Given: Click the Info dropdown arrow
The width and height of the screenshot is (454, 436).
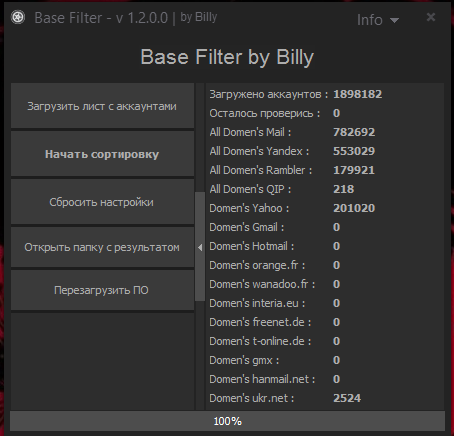Looking at the screenshot, I should coord(394,21).
